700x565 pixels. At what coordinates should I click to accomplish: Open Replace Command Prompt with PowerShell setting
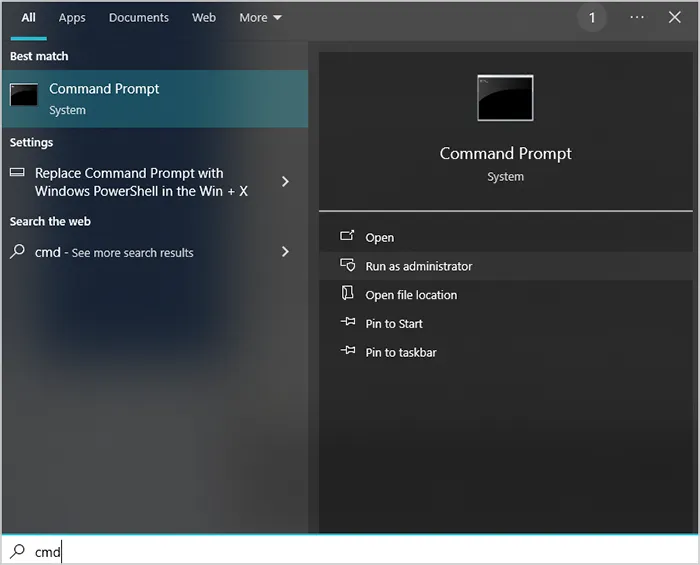coord(155,182)
